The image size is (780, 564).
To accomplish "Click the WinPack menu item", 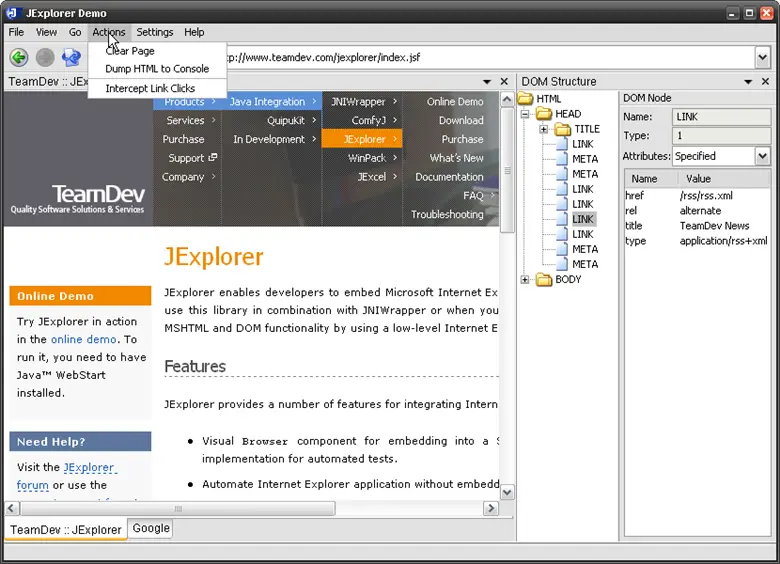I will tap(367, 158).
